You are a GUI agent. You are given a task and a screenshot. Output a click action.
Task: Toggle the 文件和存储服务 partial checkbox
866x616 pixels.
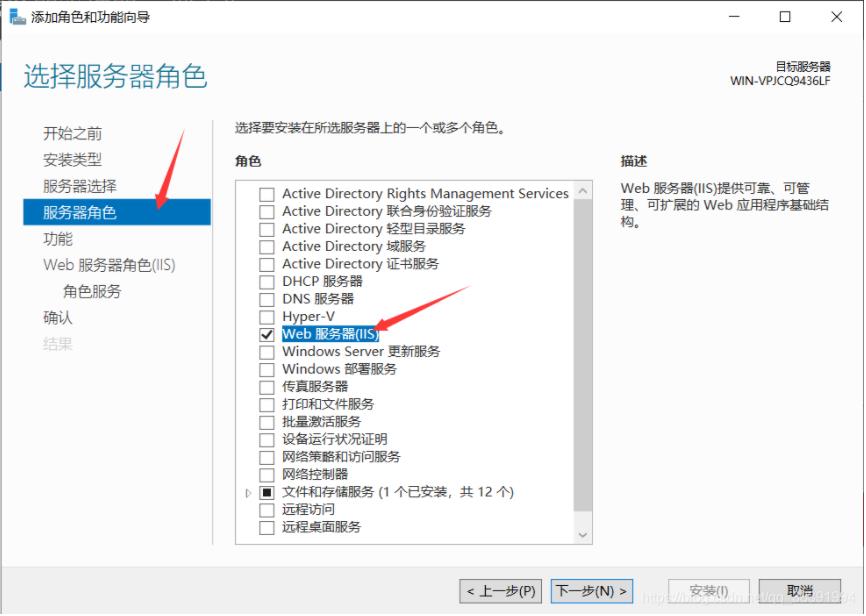click(x=267, y=492)
